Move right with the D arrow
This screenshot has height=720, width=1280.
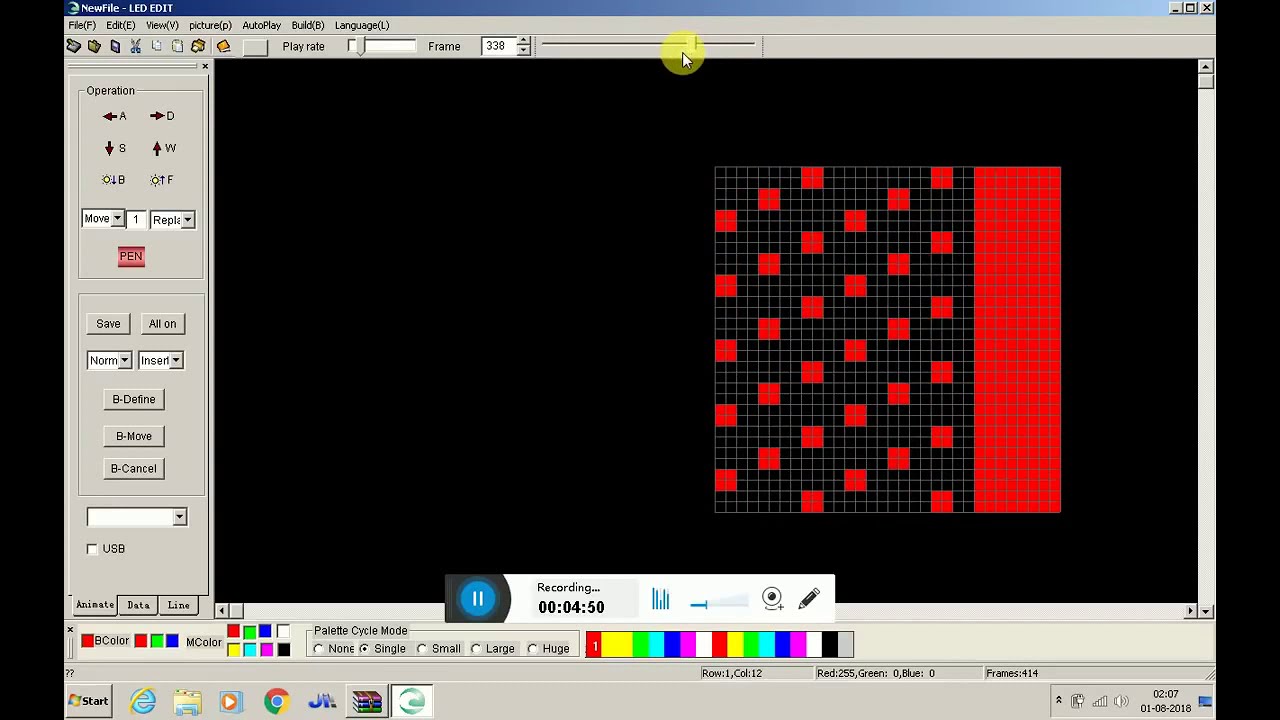(162, 116)
